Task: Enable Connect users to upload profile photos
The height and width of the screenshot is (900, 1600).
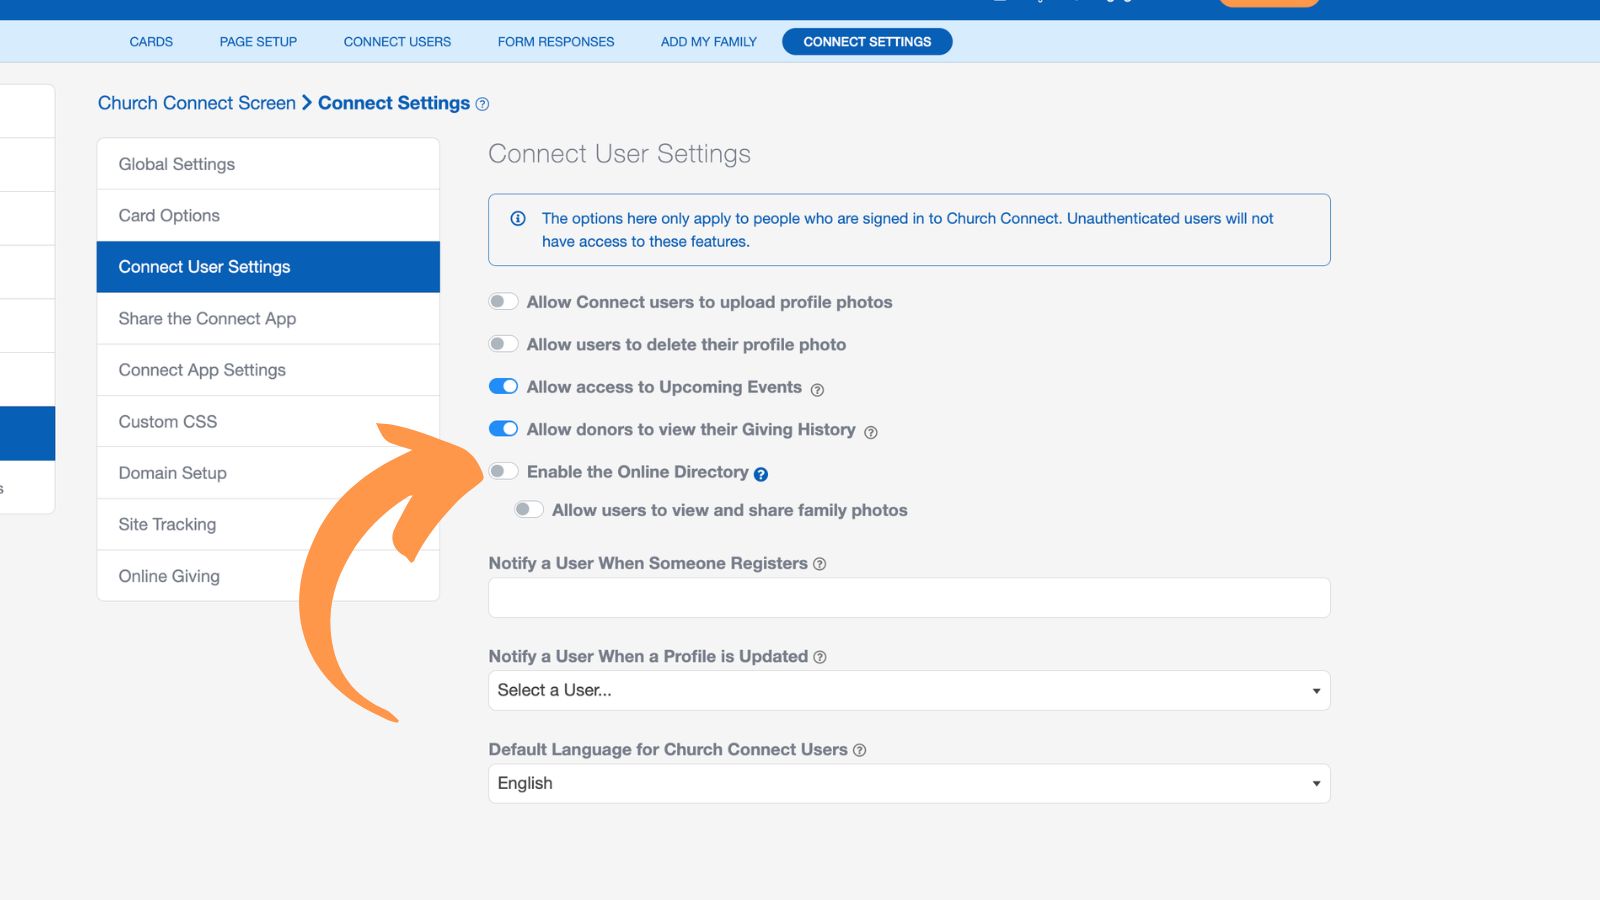Action: pyautogui.click(x=503, y=302)
